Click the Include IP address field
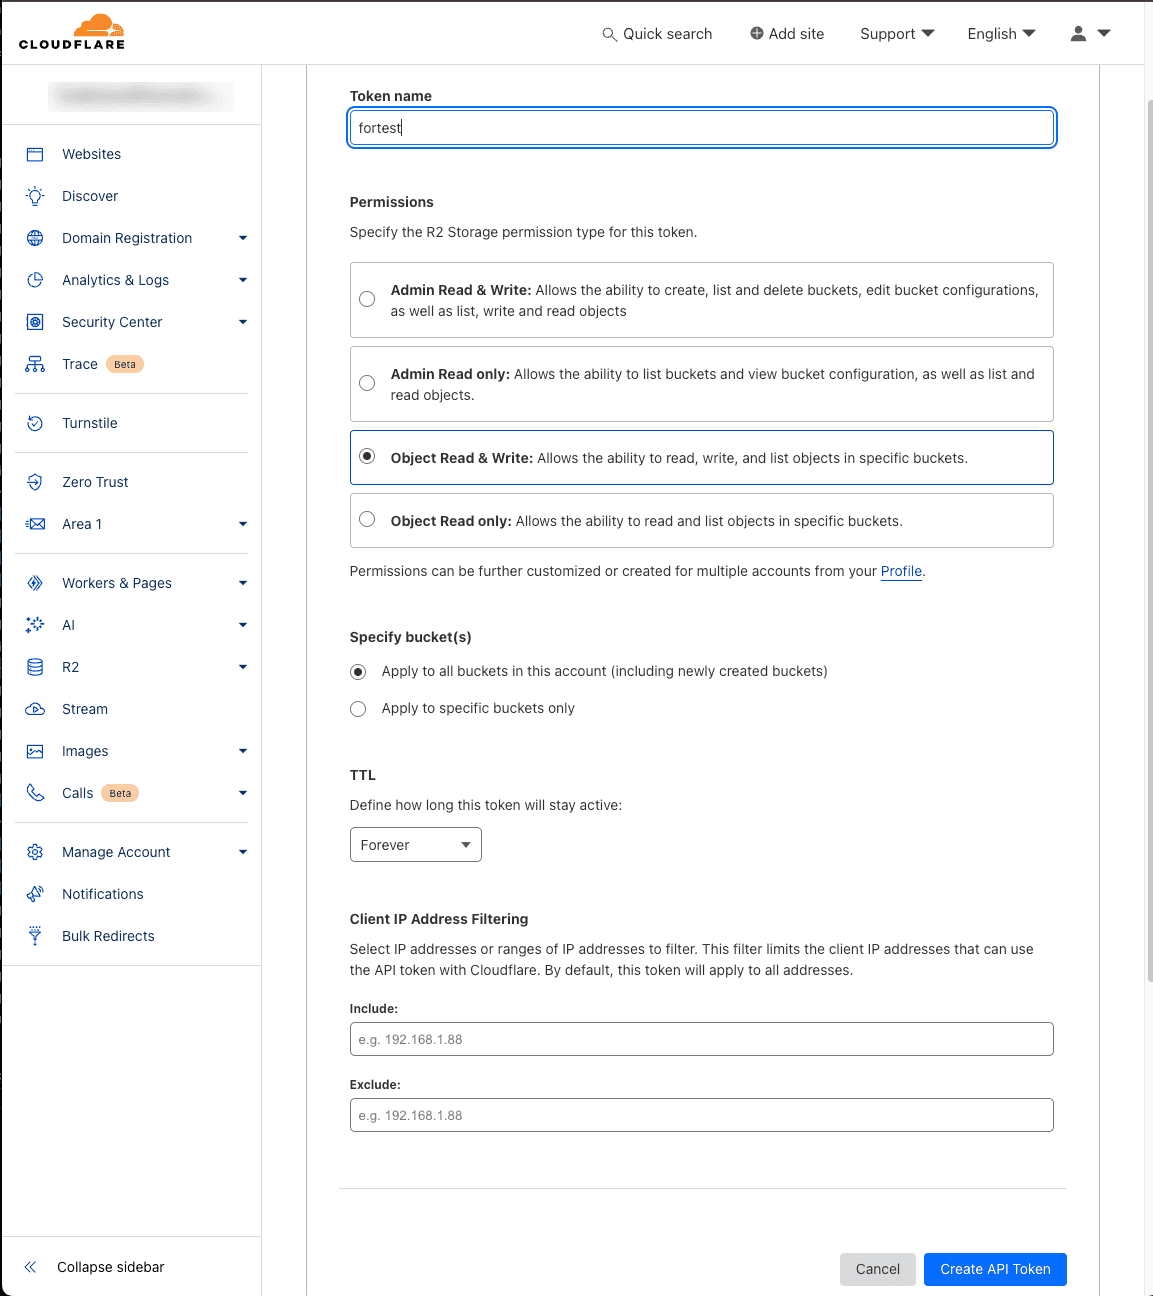 click(x=702, y=1039)
